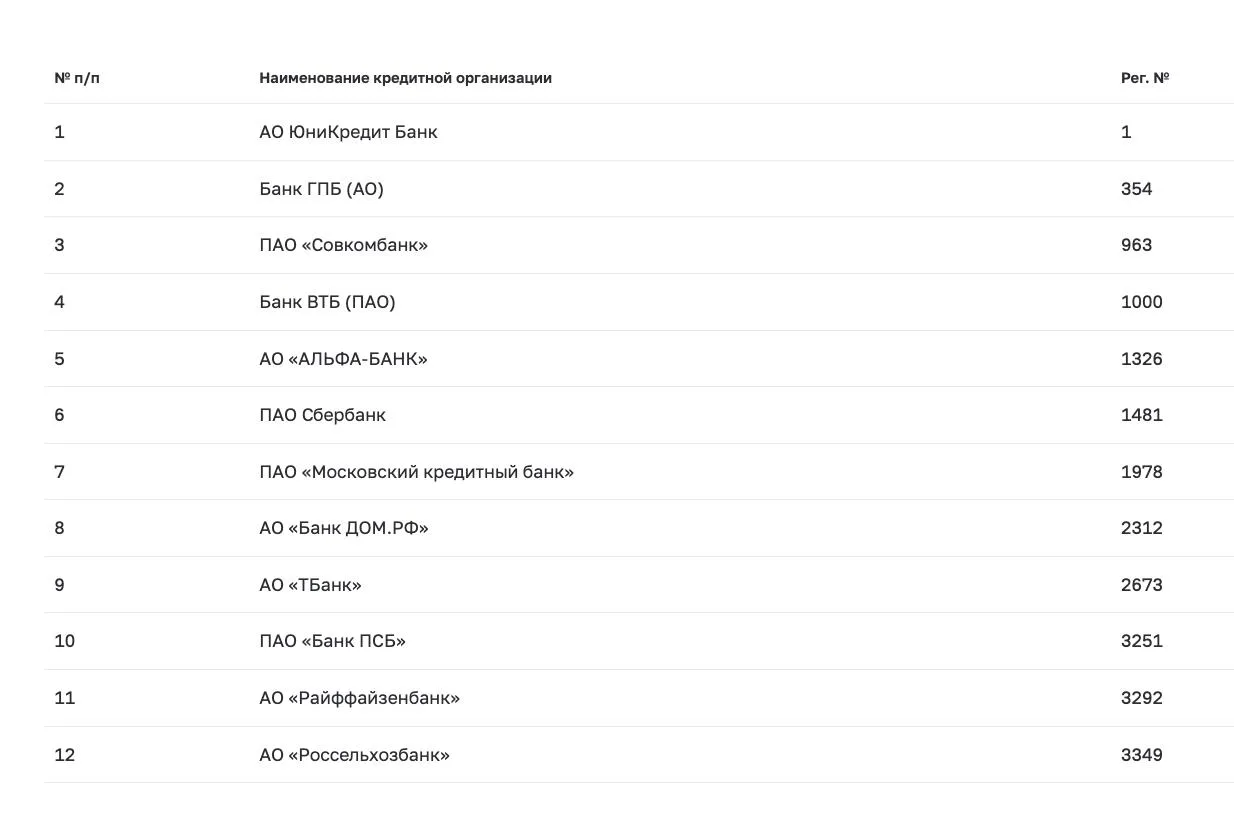Select the АО «Россельхозбанк» row

tap(639, 755)
